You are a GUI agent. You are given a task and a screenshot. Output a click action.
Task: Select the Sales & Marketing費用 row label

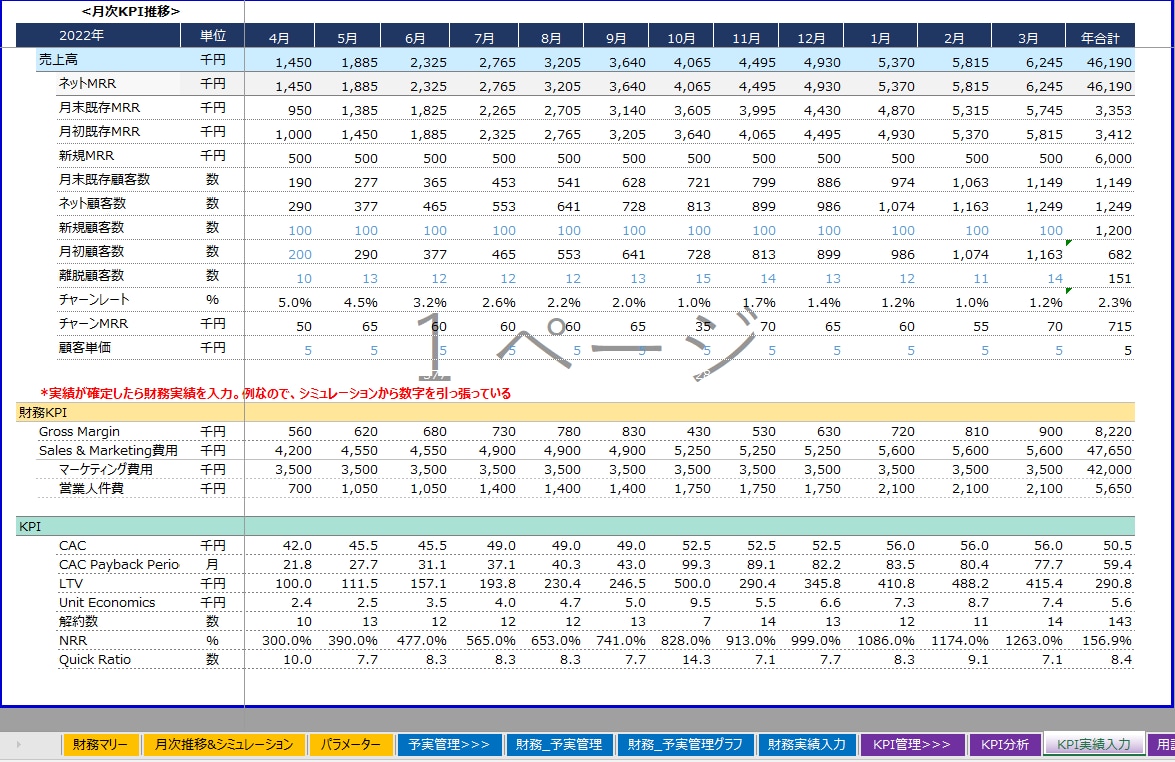tap(108, 450)
